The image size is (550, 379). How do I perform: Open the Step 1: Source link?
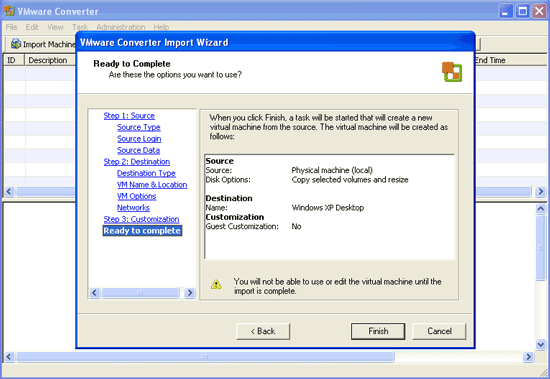[x=129, y=116]
